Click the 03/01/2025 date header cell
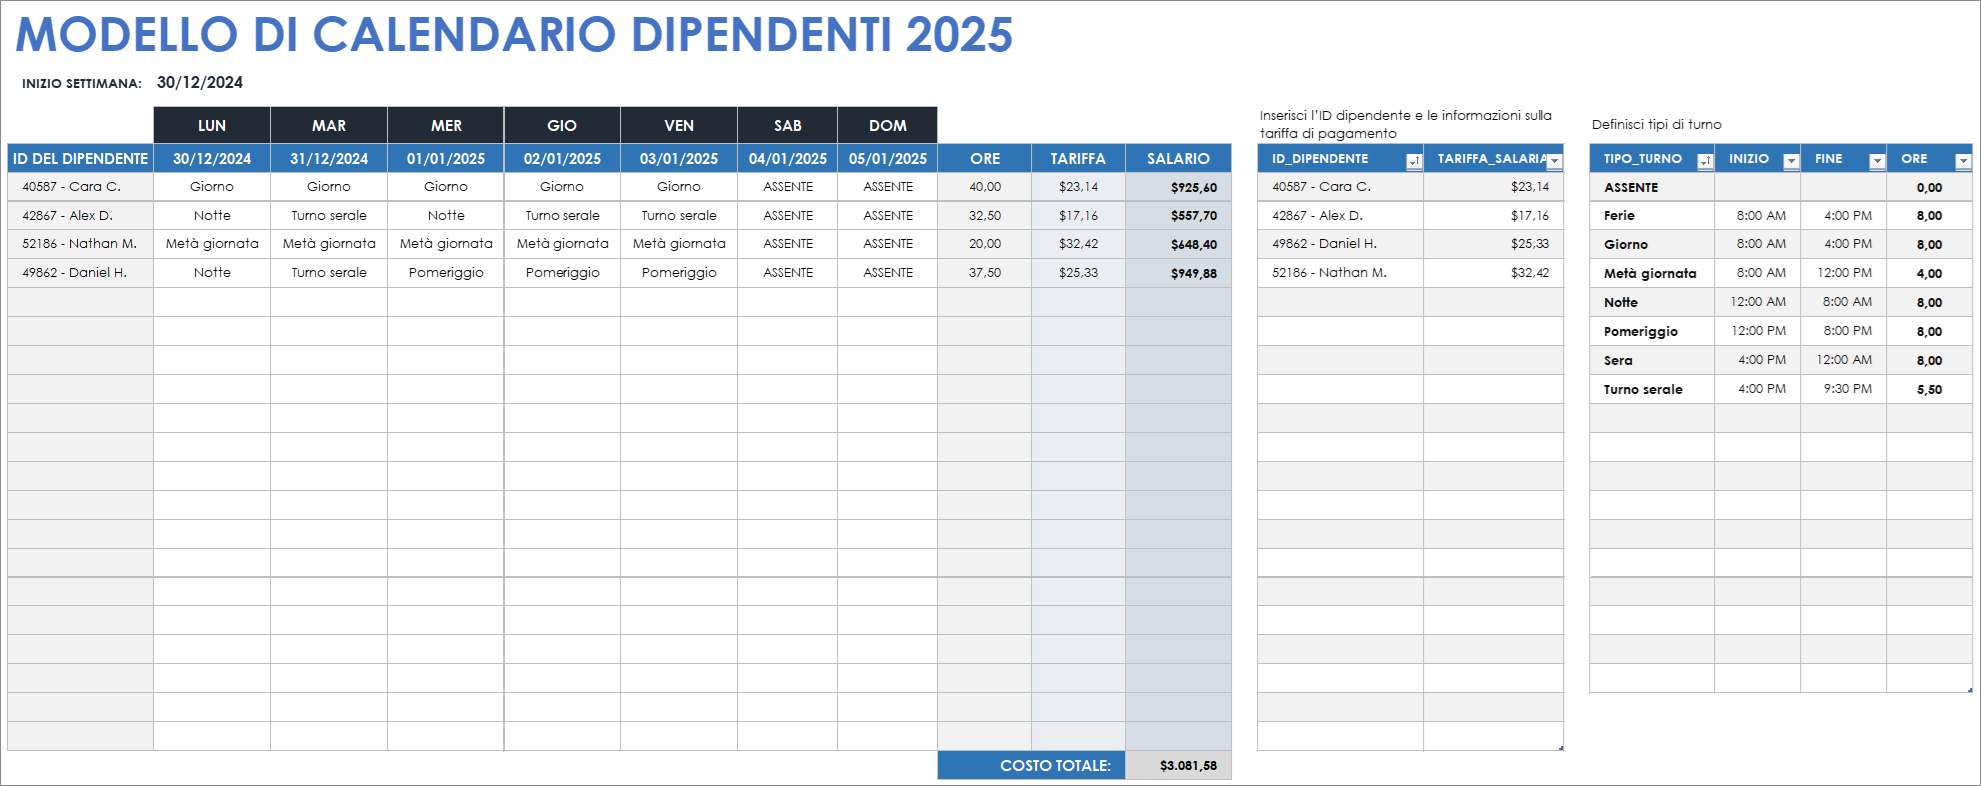 click(x=679, y=158)
